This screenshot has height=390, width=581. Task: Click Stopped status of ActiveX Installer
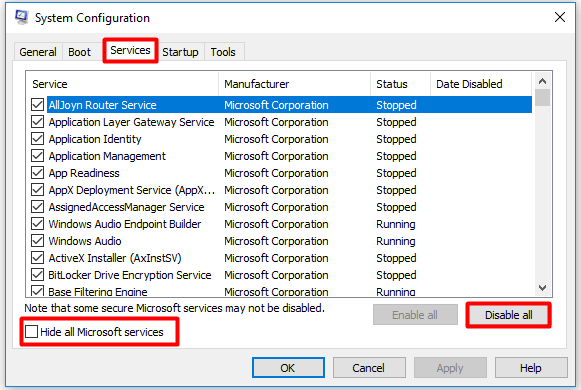pos(396,259)
